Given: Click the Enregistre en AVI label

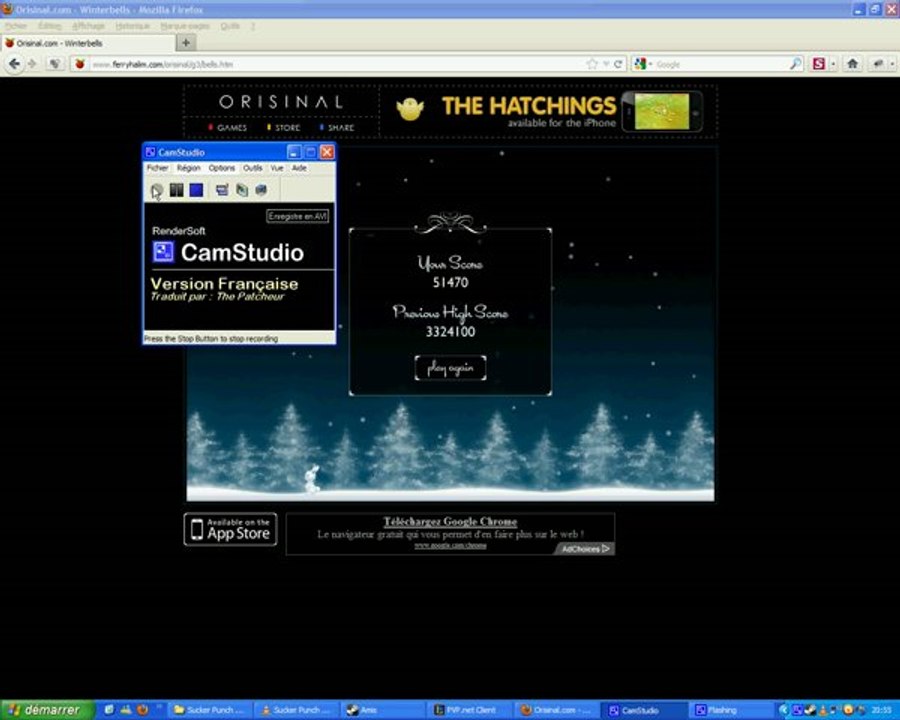Looking at the screenshot, I should (297, 216).
